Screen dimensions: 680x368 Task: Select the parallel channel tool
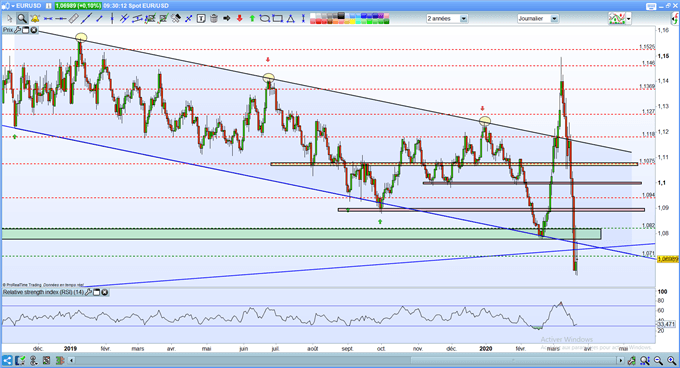tap(137, 18)
